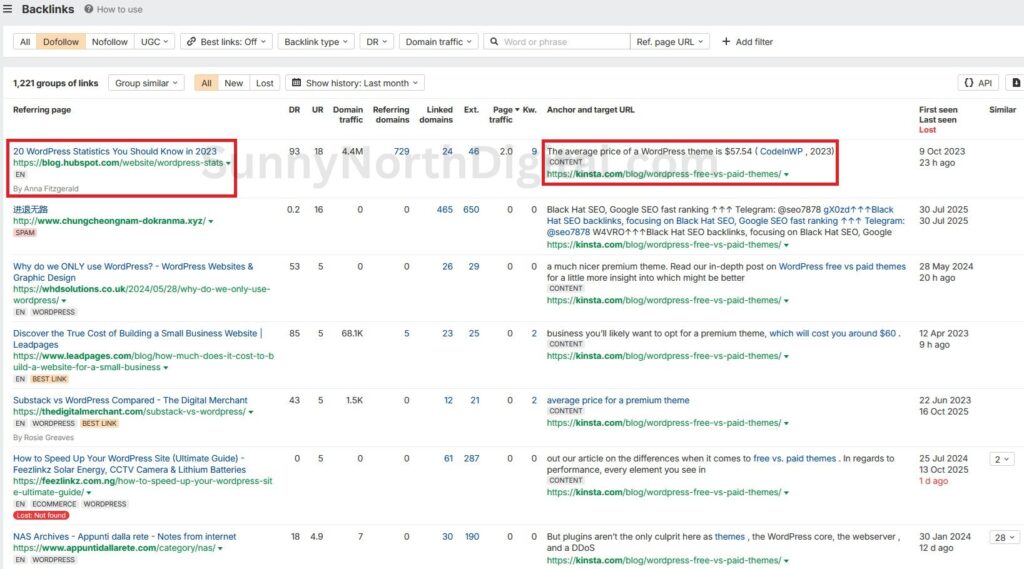Viewport: 1024px width, 569px height.
Task: Expand similar links count 2
Action: (1001, 459)
